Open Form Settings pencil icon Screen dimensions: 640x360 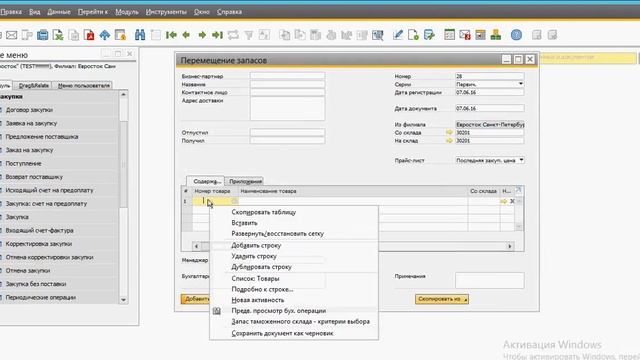pos(398,35)
